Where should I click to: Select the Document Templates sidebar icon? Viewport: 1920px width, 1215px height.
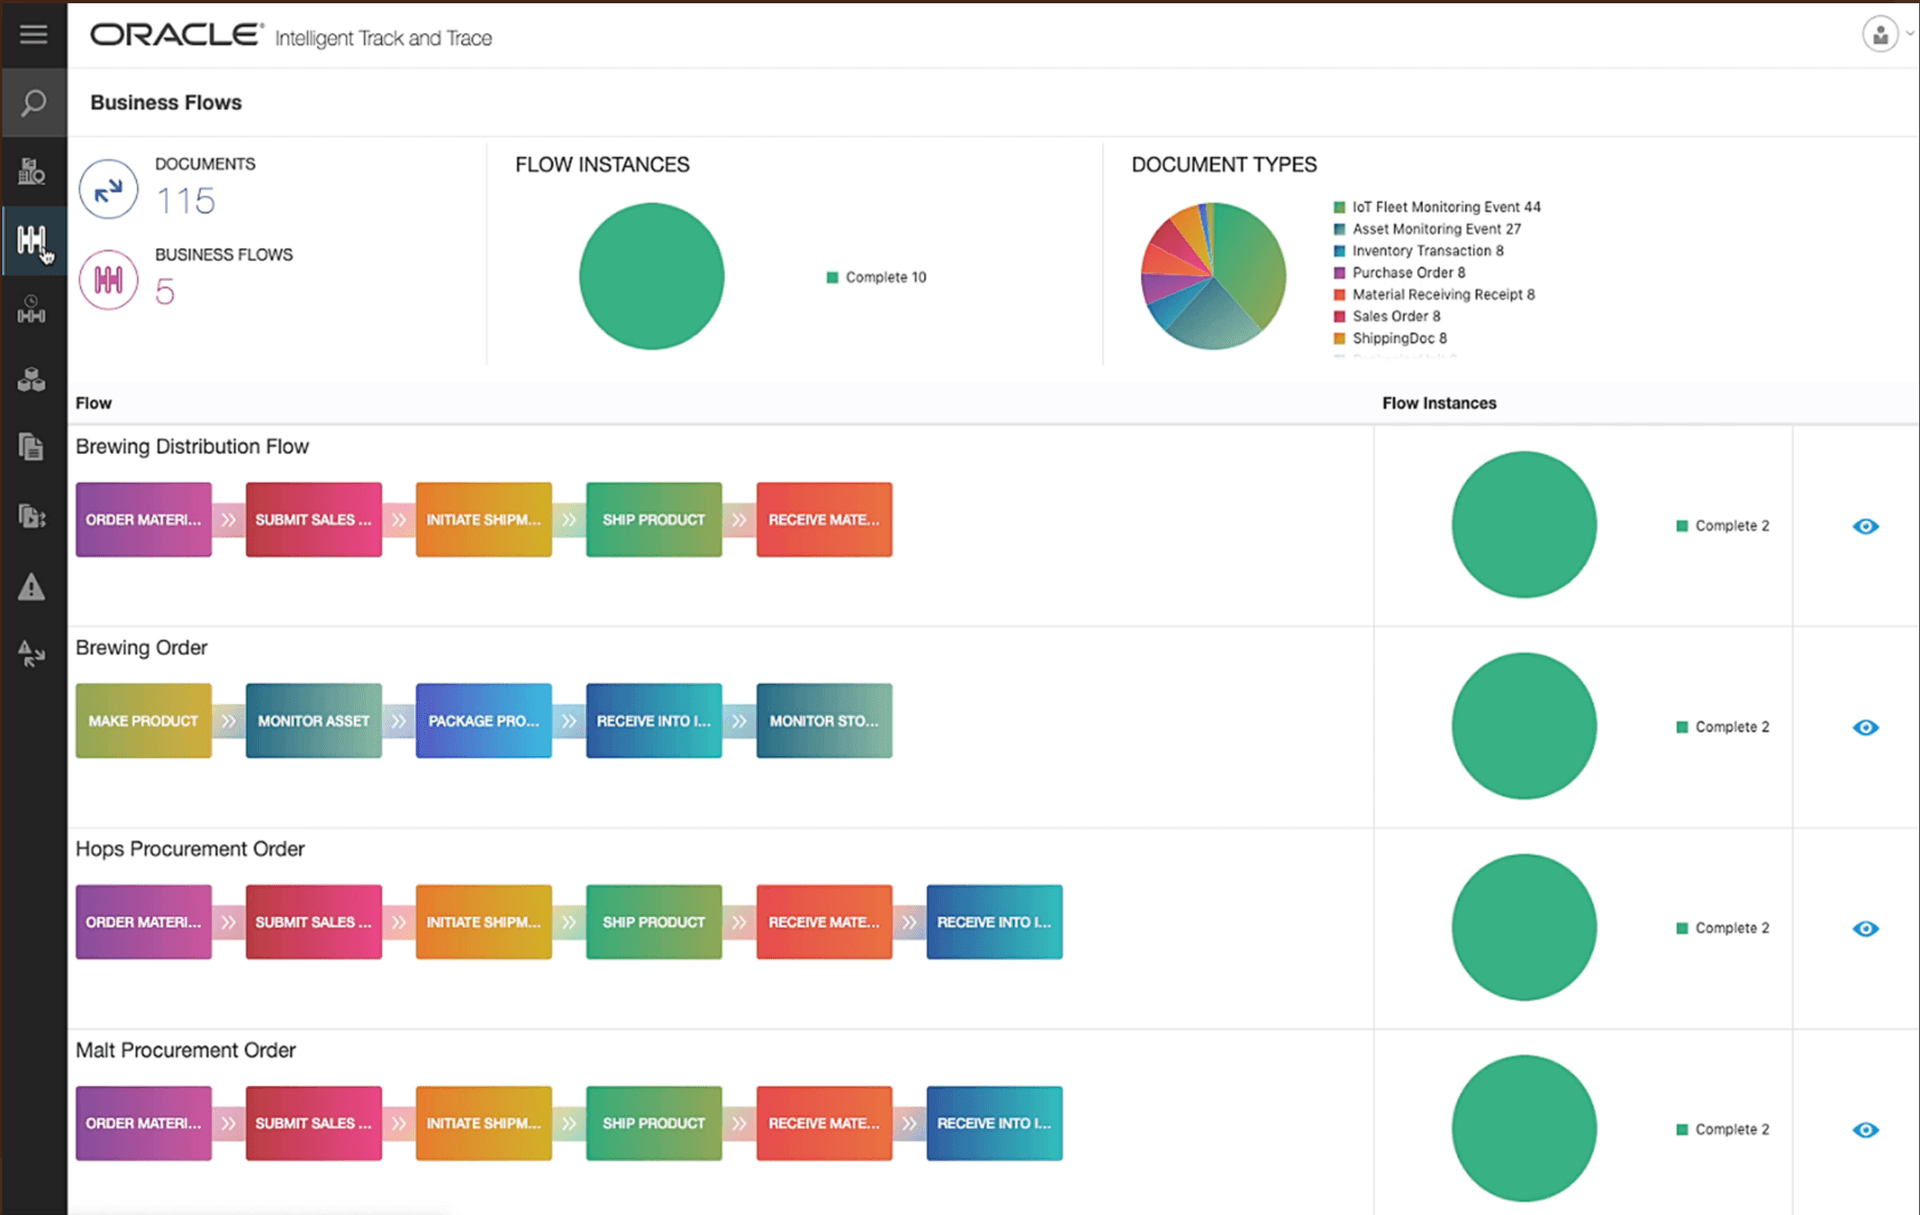click(x=33, y=517)
